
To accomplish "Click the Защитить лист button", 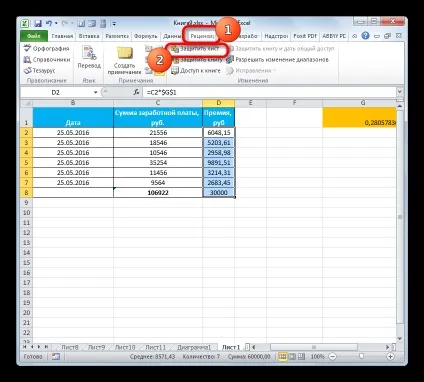I will [195, 49].
